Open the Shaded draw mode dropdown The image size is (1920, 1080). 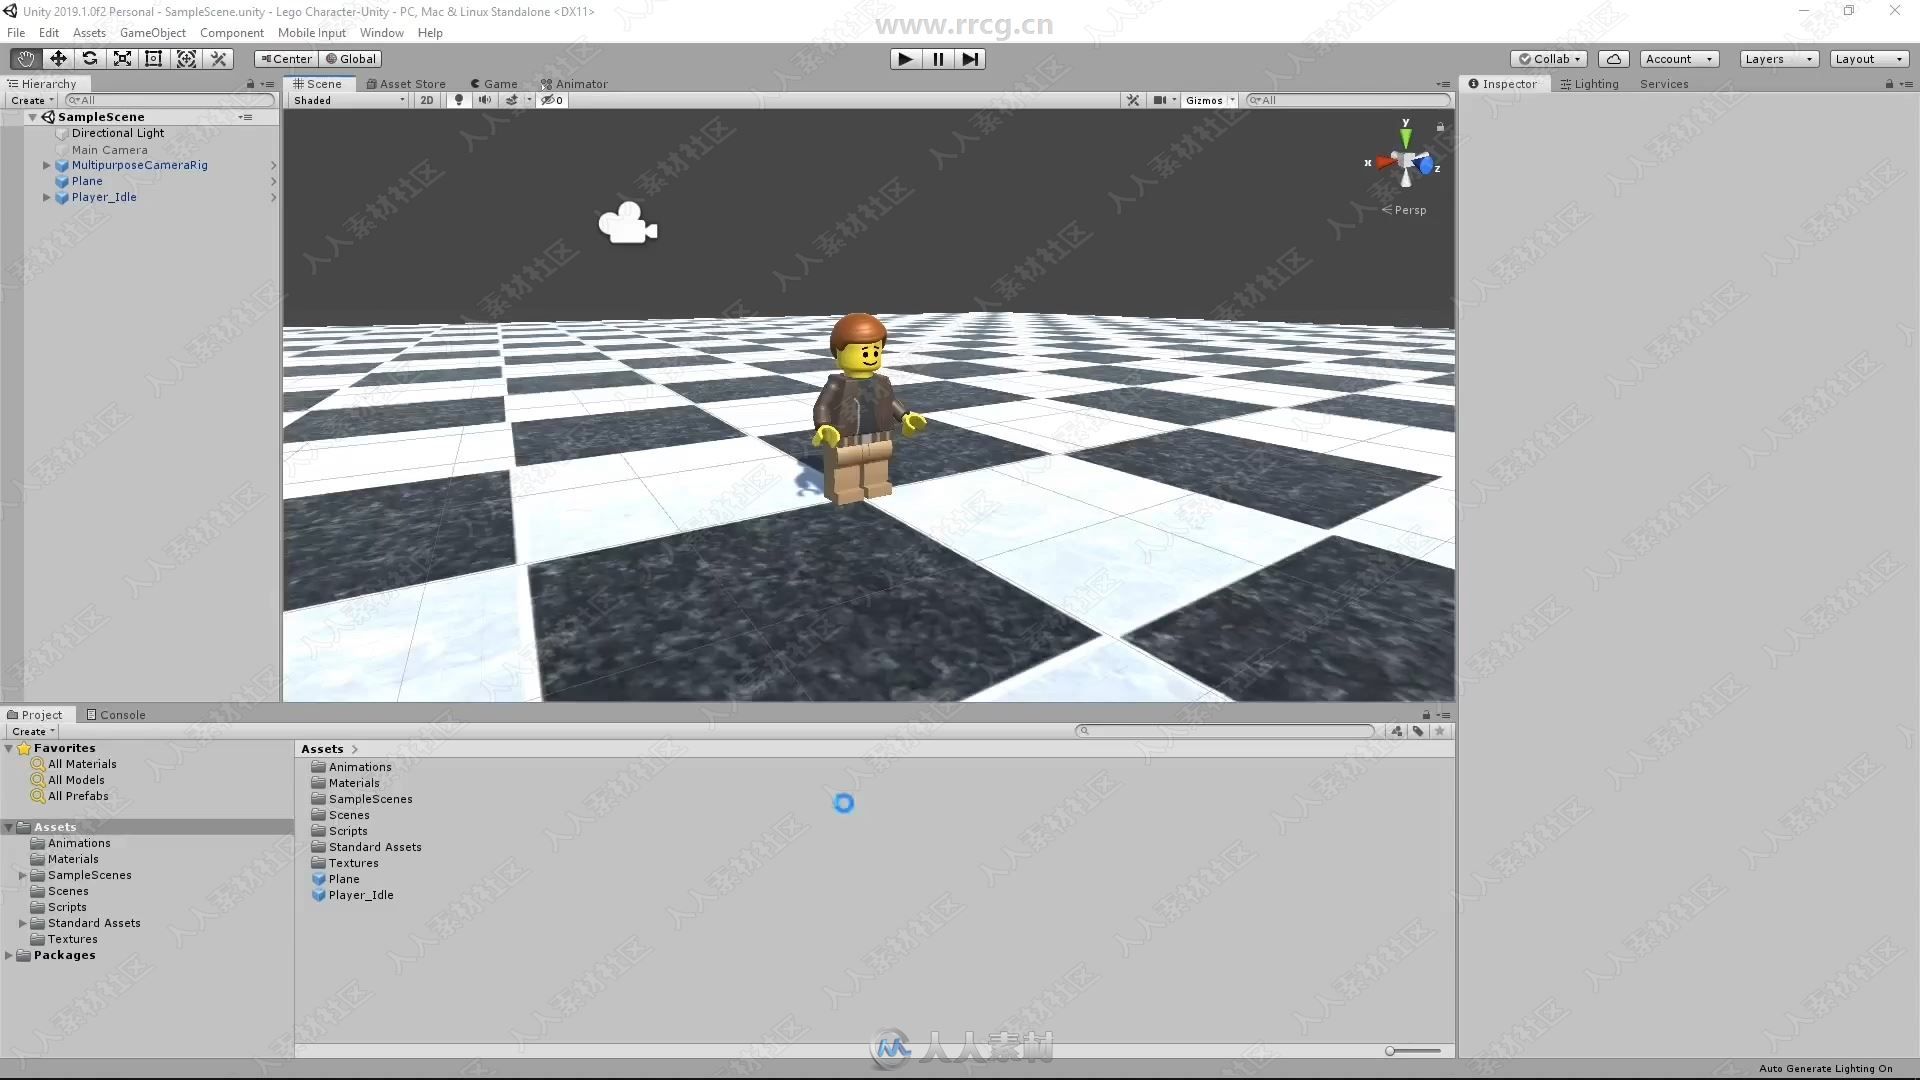click(349, 100)
